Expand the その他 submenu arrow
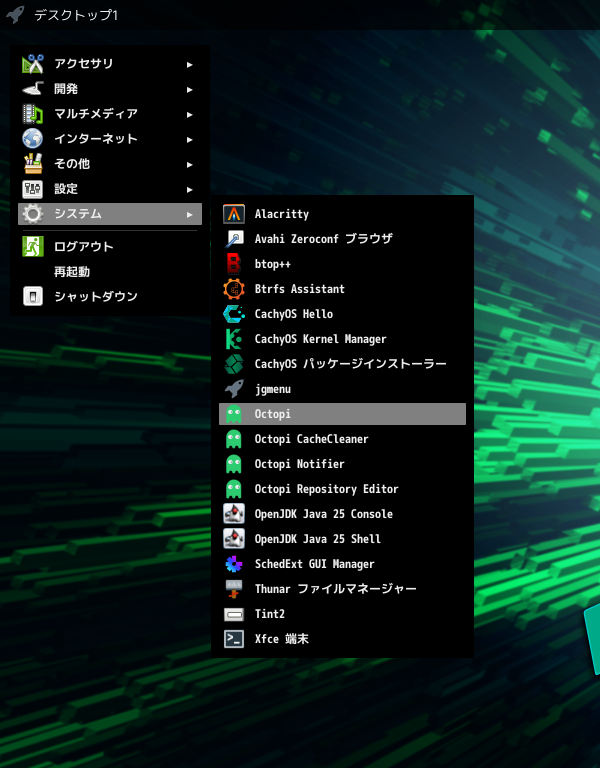 (190, 165)
